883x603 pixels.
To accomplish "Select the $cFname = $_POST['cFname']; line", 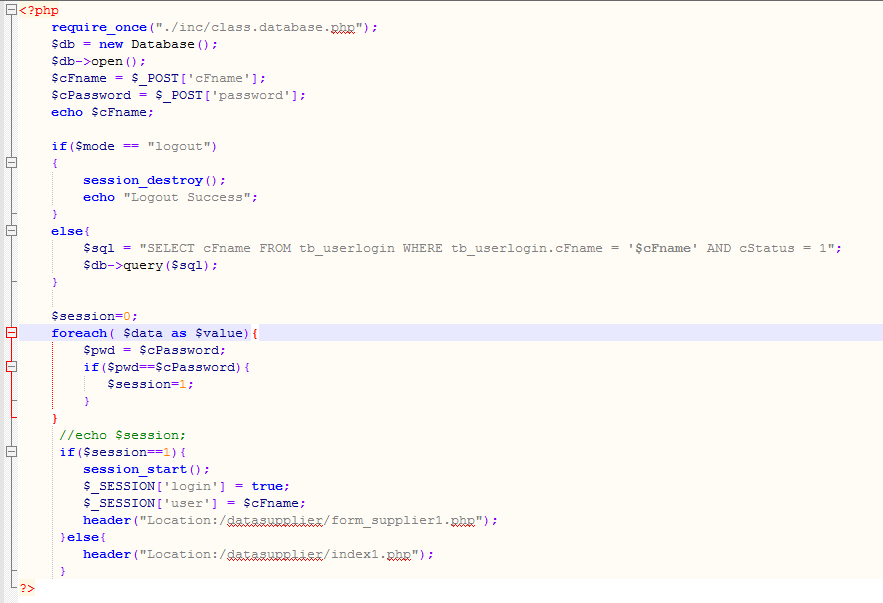I will point(158,78).
